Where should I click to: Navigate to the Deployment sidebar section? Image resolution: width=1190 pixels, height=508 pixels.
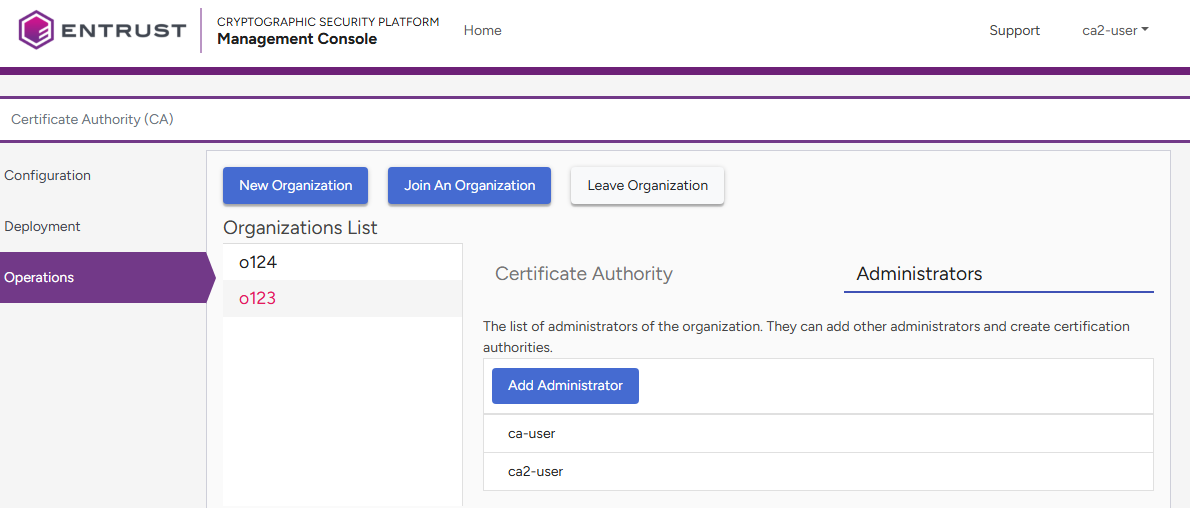42,226
